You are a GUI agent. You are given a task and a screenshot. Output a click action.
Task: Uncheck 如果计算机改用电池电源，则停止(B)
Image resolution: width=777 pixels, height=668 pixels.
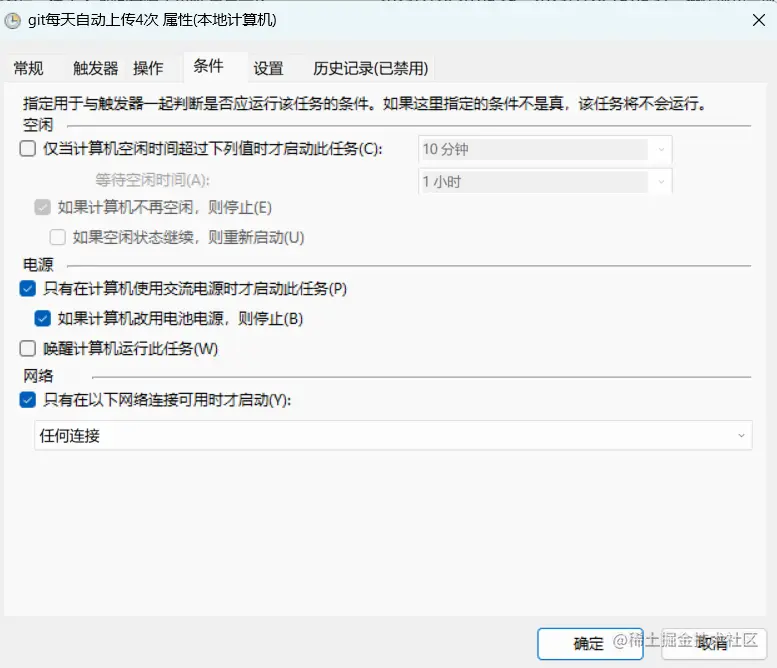point(43,318)
